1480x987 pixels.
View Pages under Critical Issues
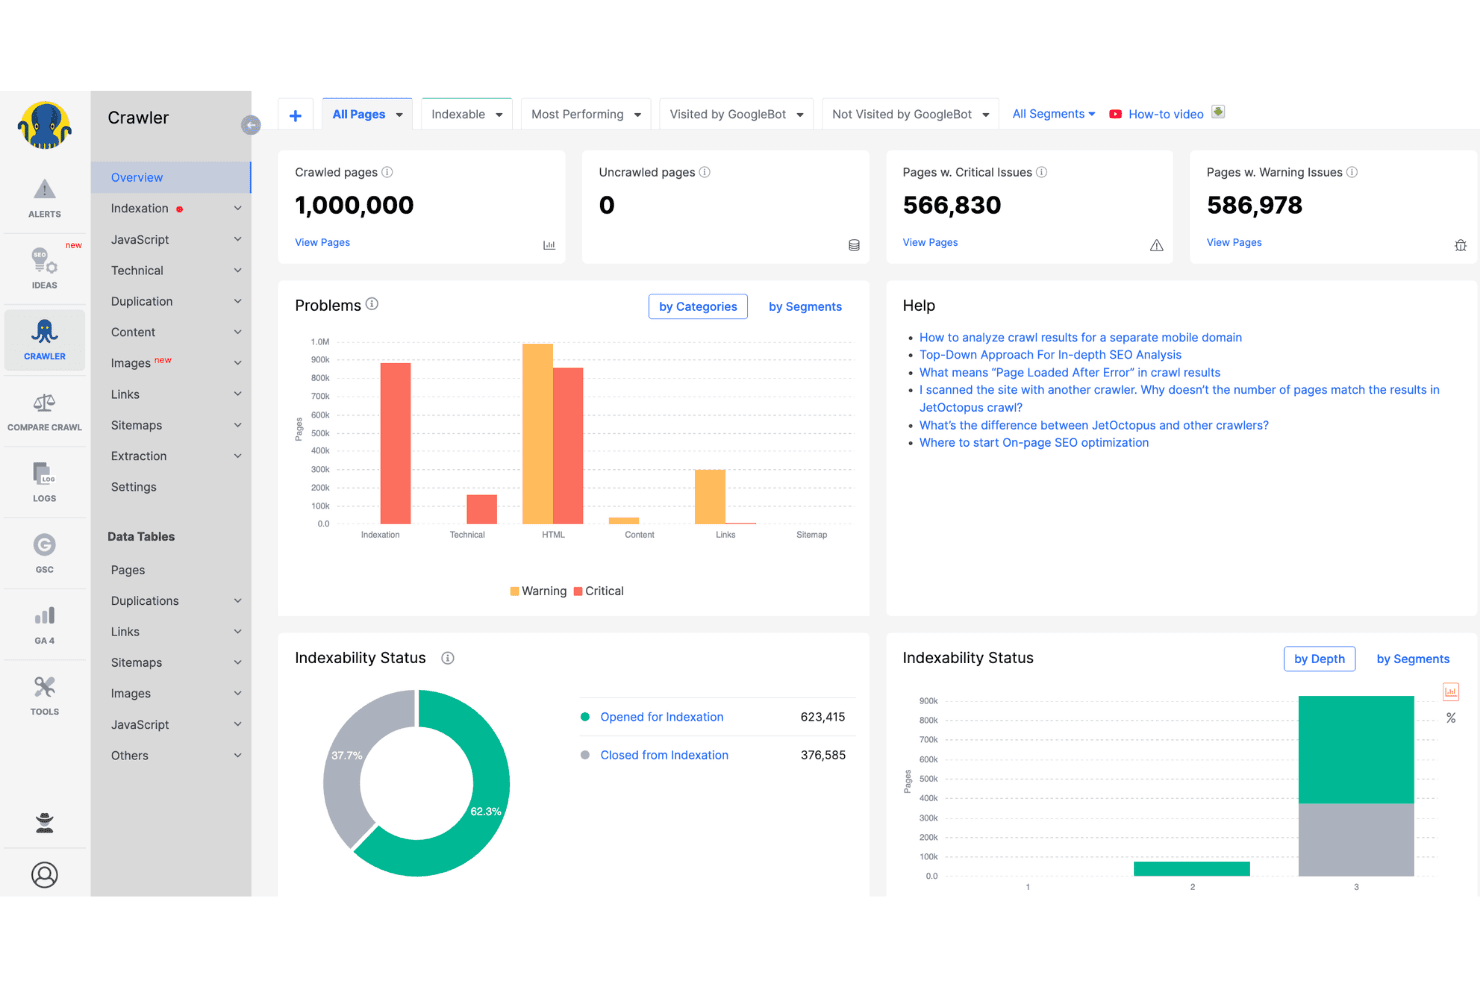click(x=930, y=243)
